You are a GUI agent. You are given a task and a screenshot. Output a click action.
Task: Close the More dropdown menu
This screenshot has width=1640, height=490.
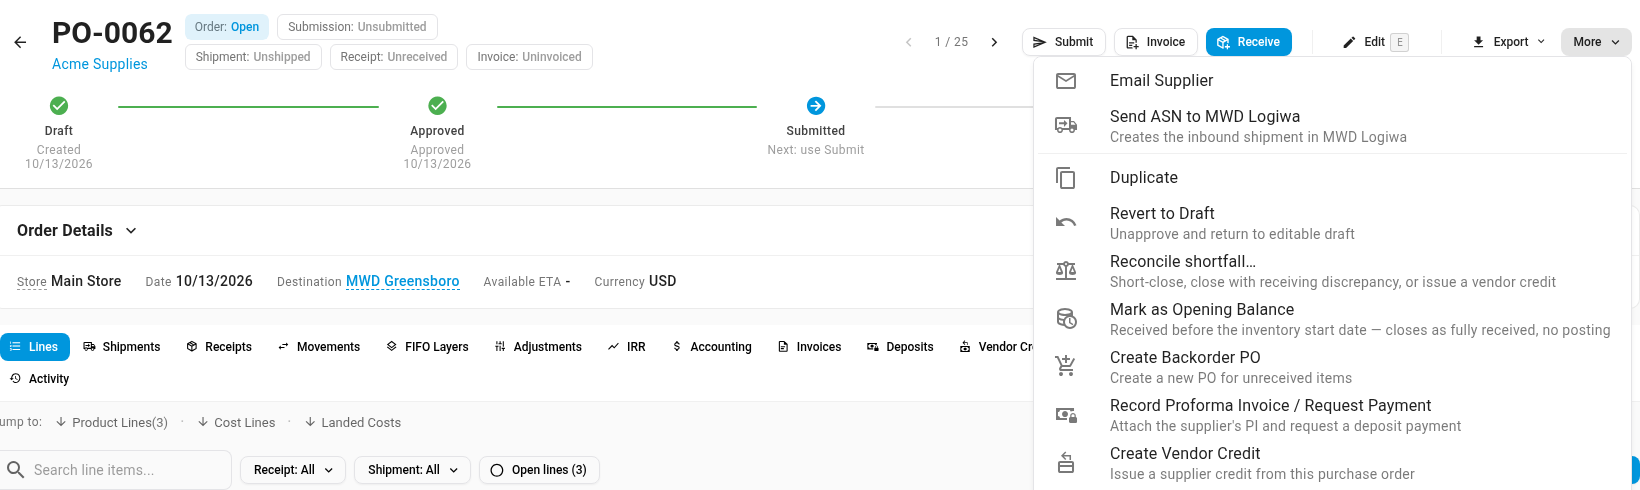1596,42
